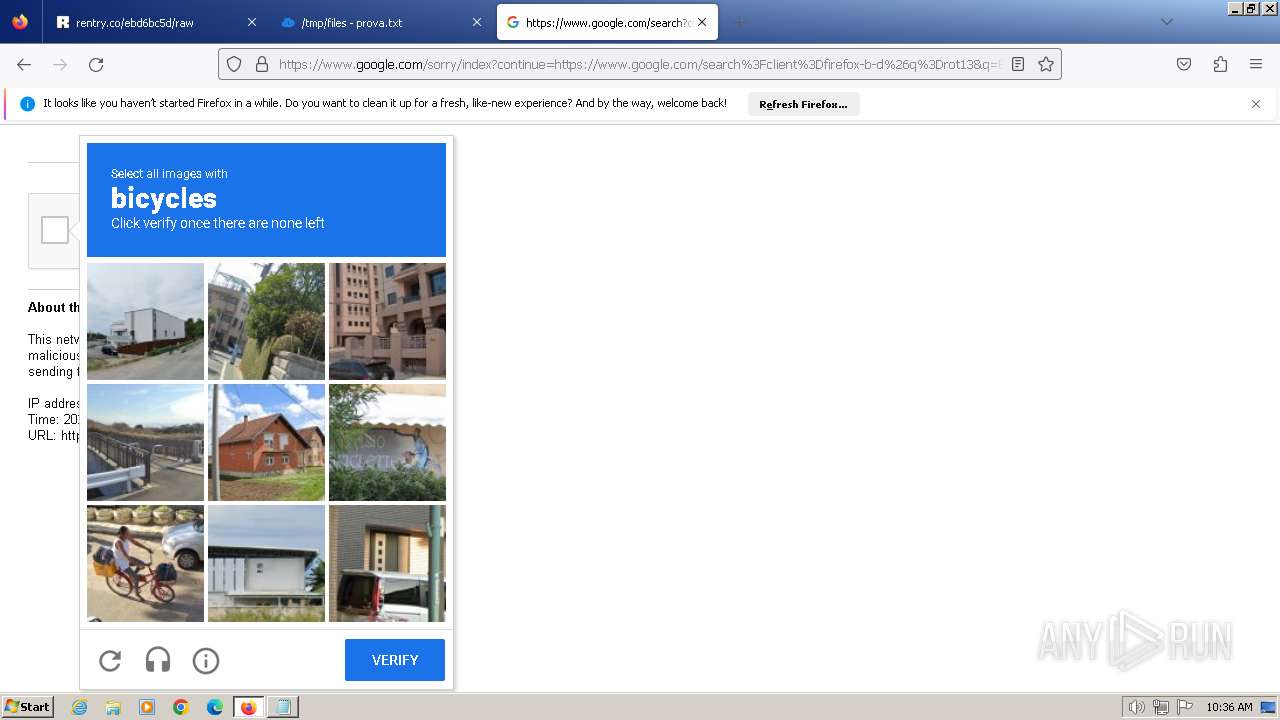
Task: Select the person riding red bicycle tile
Action: point(145,563)
